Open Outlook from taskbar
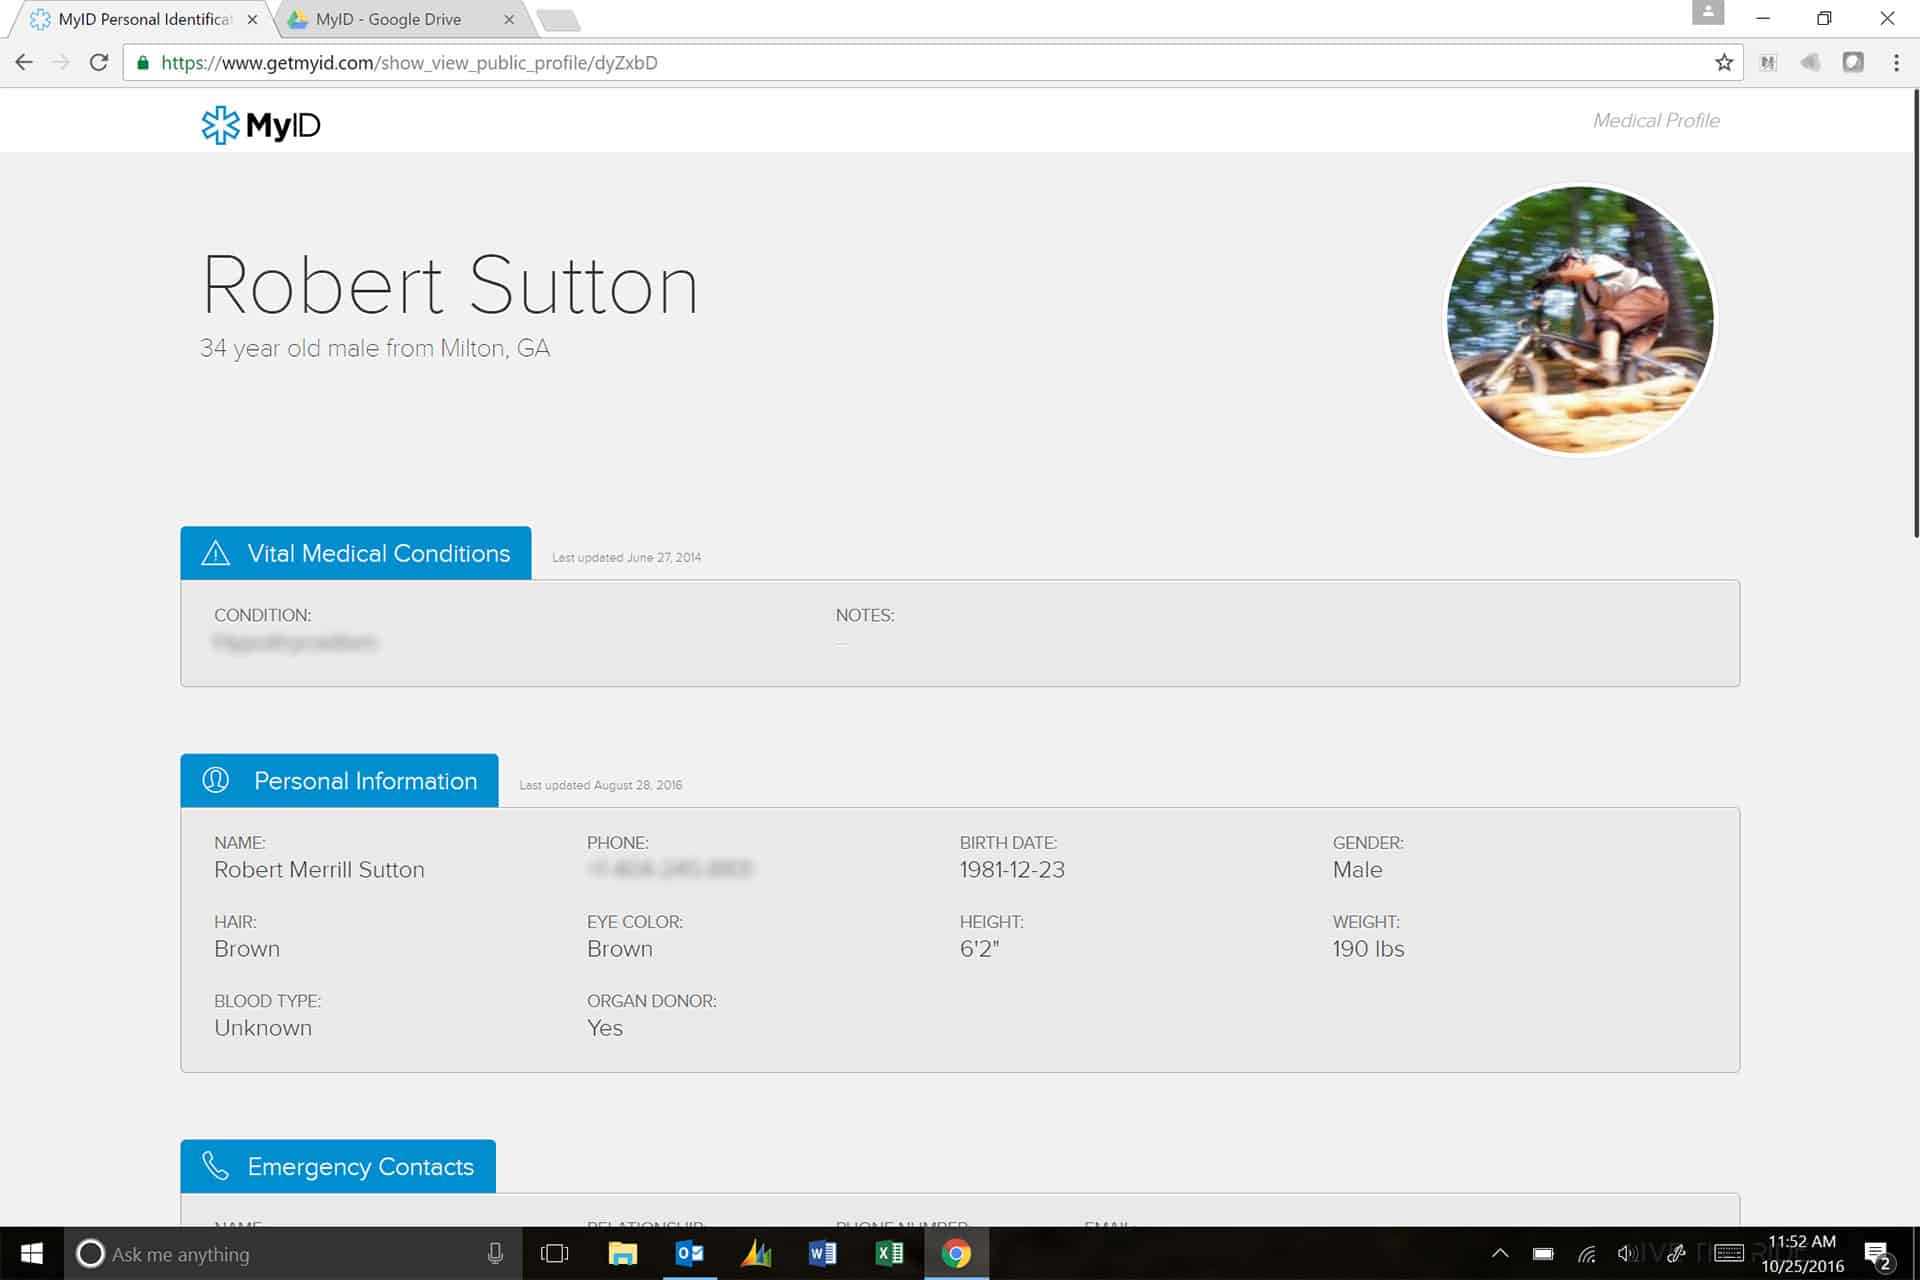The width and height of the screenshot is (1920, 1280). point(689,1253)
